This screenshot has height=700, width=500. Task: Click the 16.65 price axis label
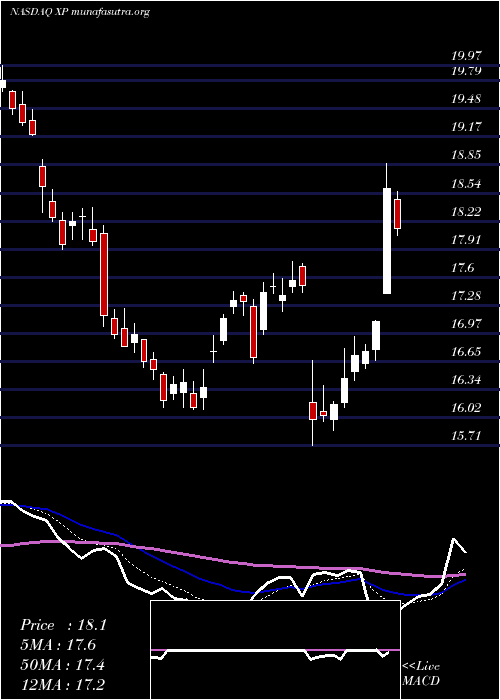tap(467, 352)
